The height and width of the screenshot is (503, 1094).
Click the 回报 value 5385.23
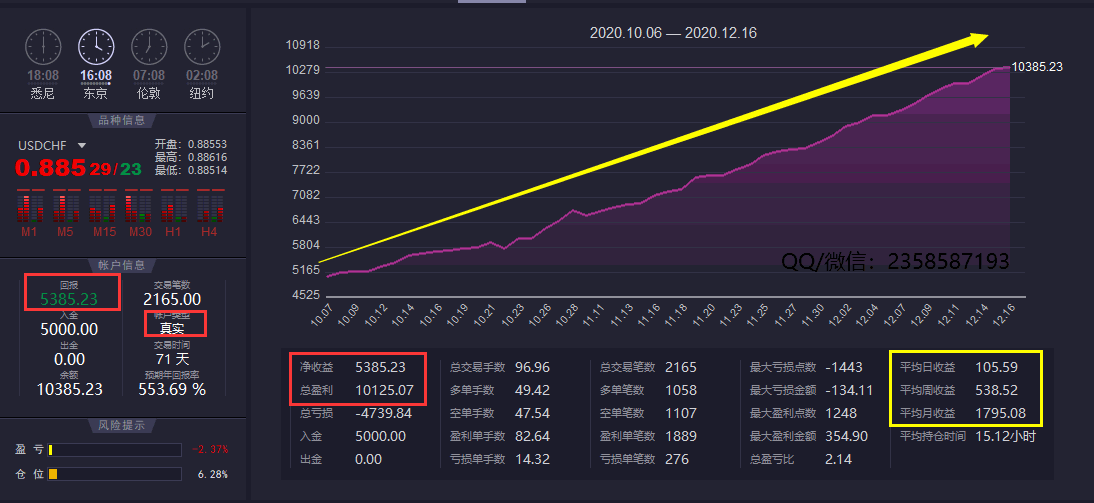click(x=69, y=300)
